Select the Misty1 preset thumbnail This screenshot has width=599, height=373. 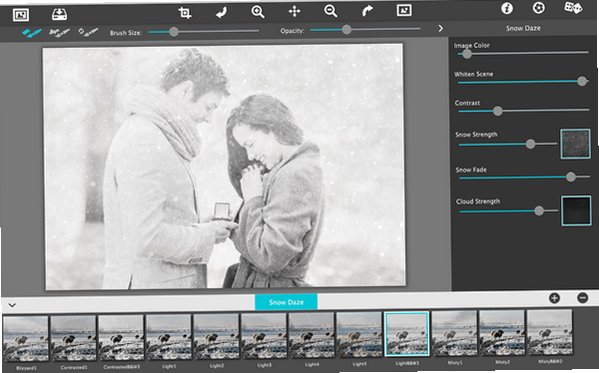454,333
